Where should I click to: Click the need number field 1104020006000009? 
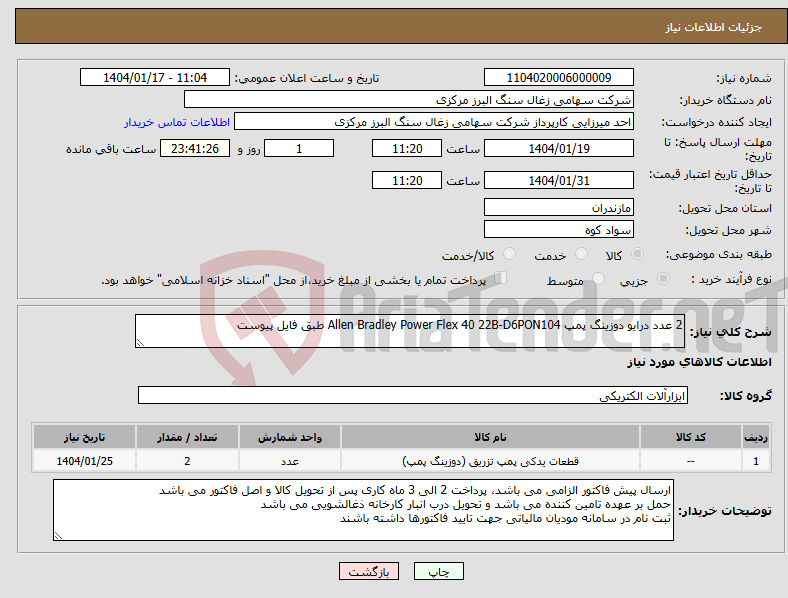click(x=558, y=77)
